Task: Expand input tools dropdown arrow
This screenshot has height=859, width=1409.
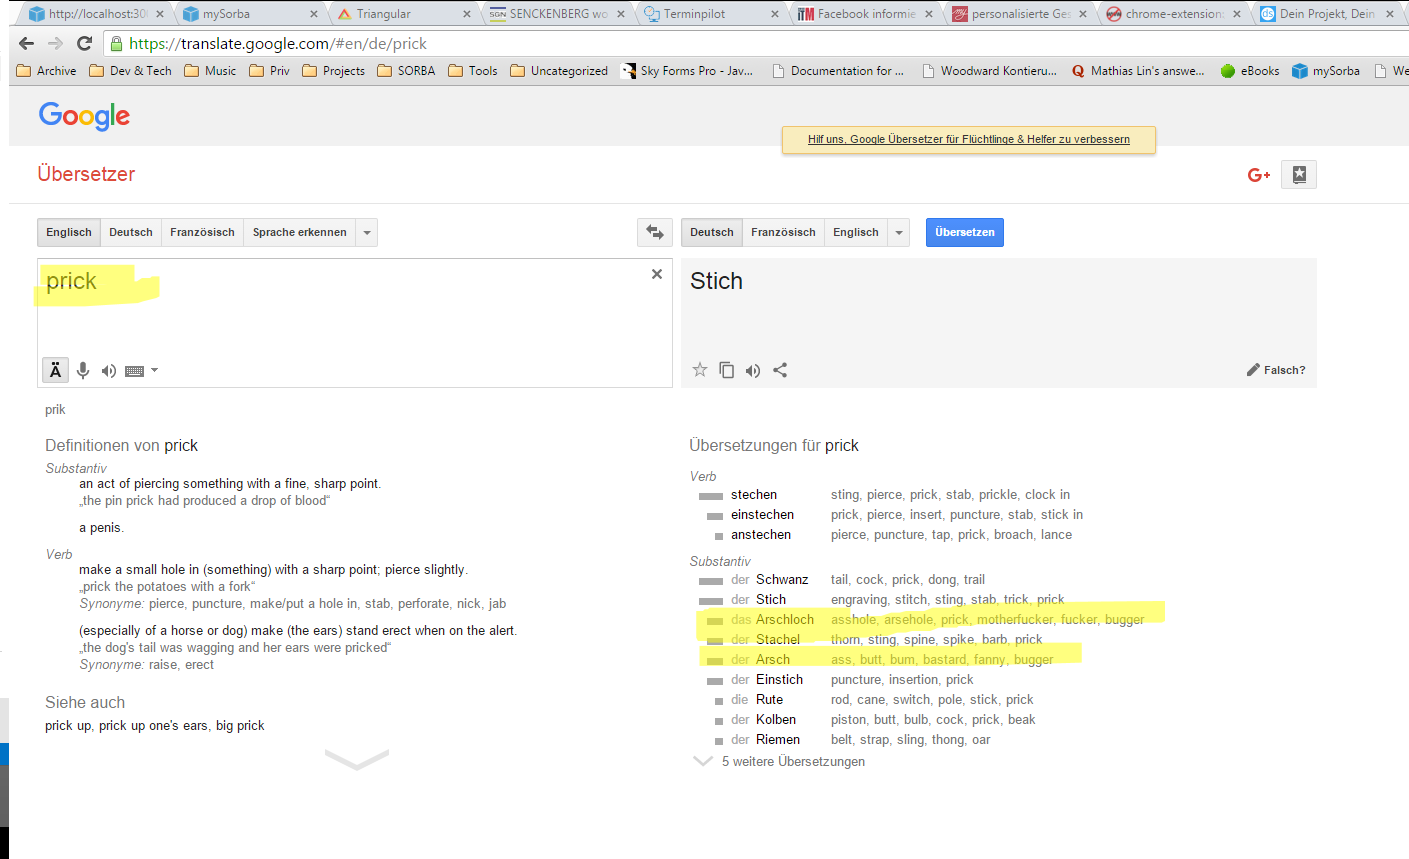Action: (154, 371)
